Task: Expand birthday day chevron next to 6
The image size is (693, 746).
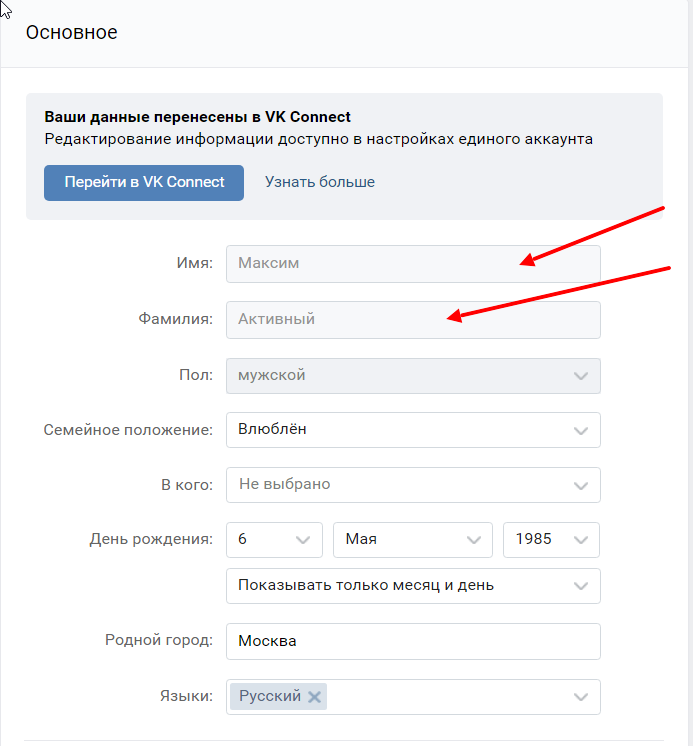Action: (303, 540)
